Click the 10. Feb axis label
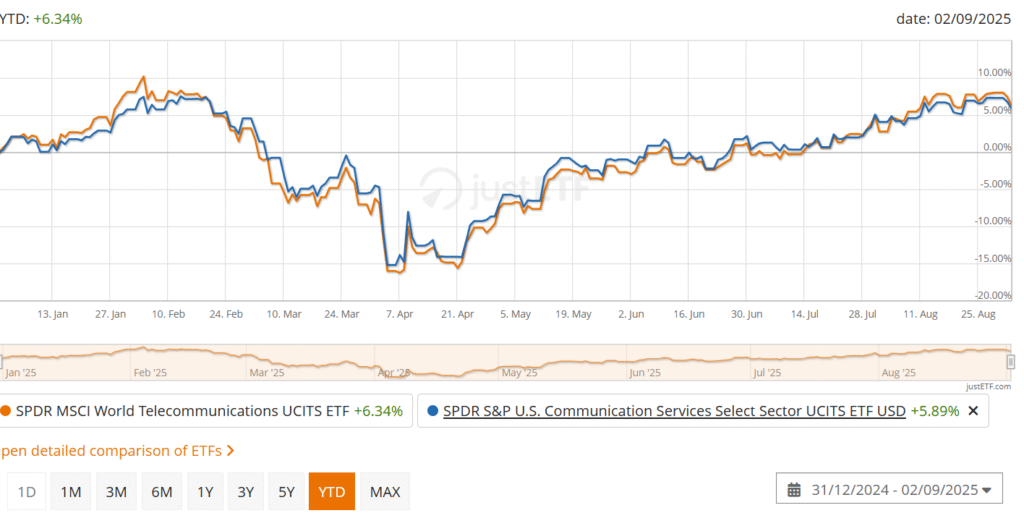Viewport: 1024px width, 513px height. 168,314
